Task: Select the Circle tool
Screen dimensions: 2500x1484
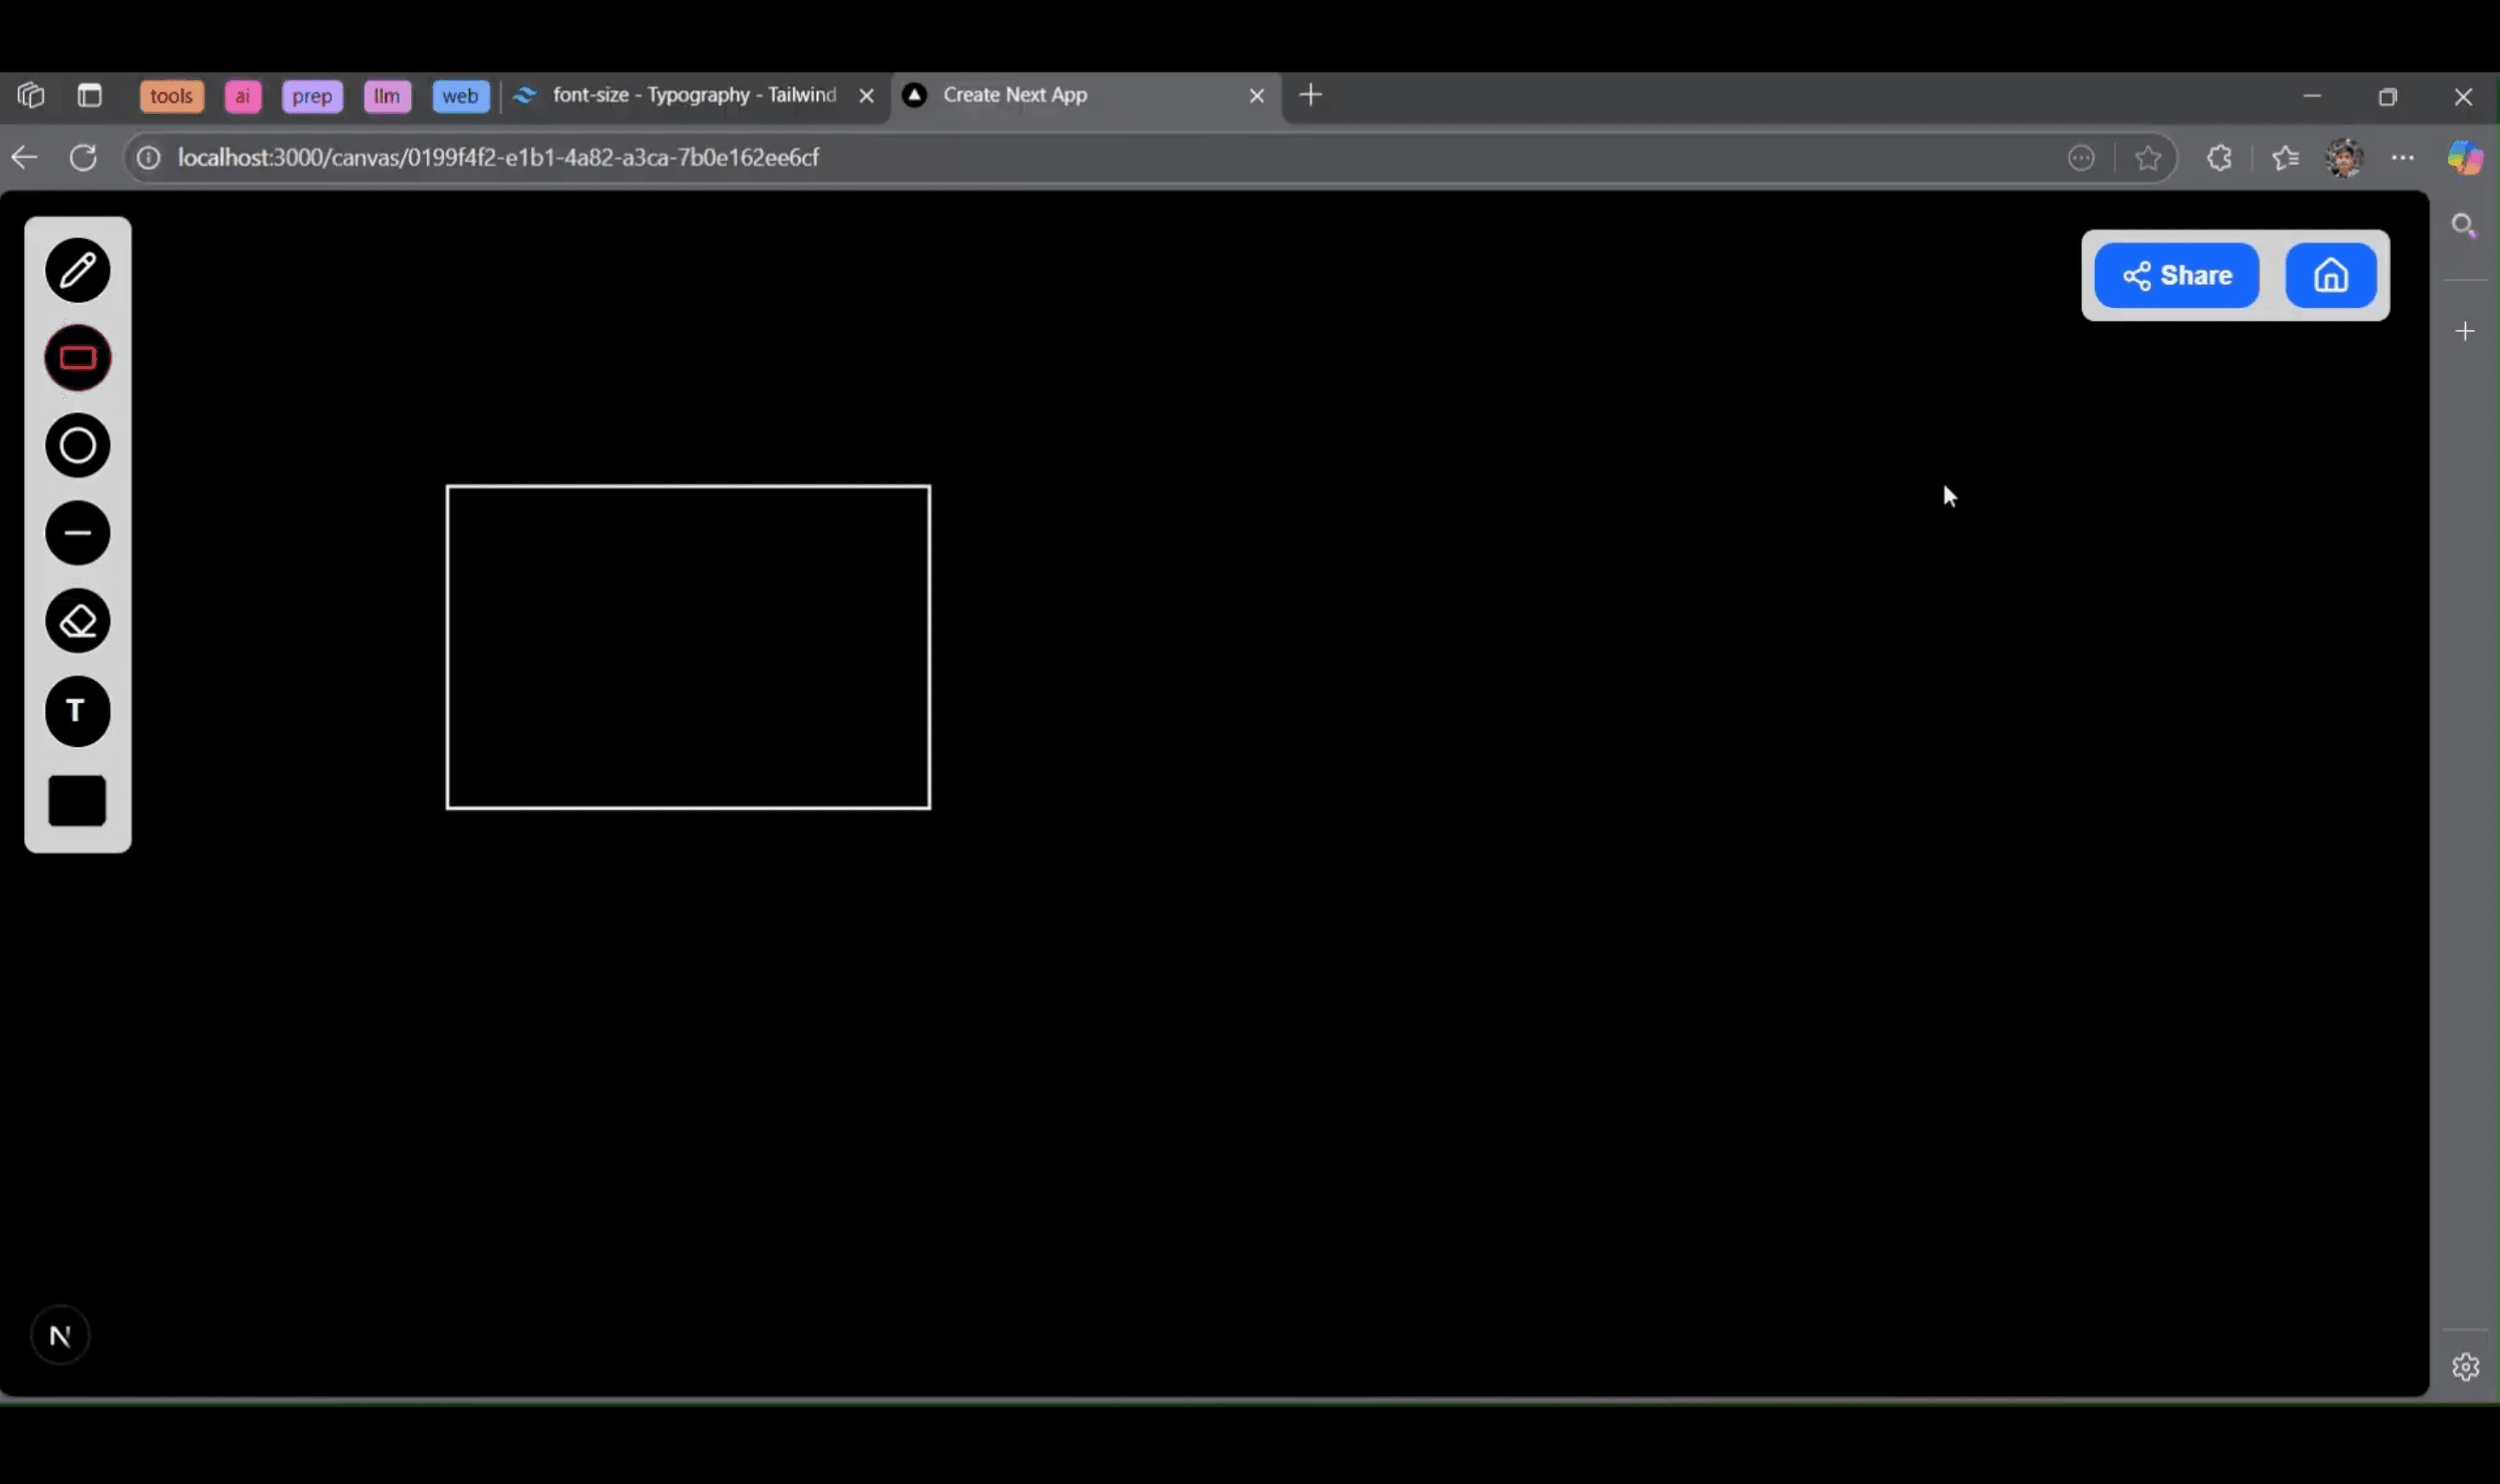Action: click(77, 445)
